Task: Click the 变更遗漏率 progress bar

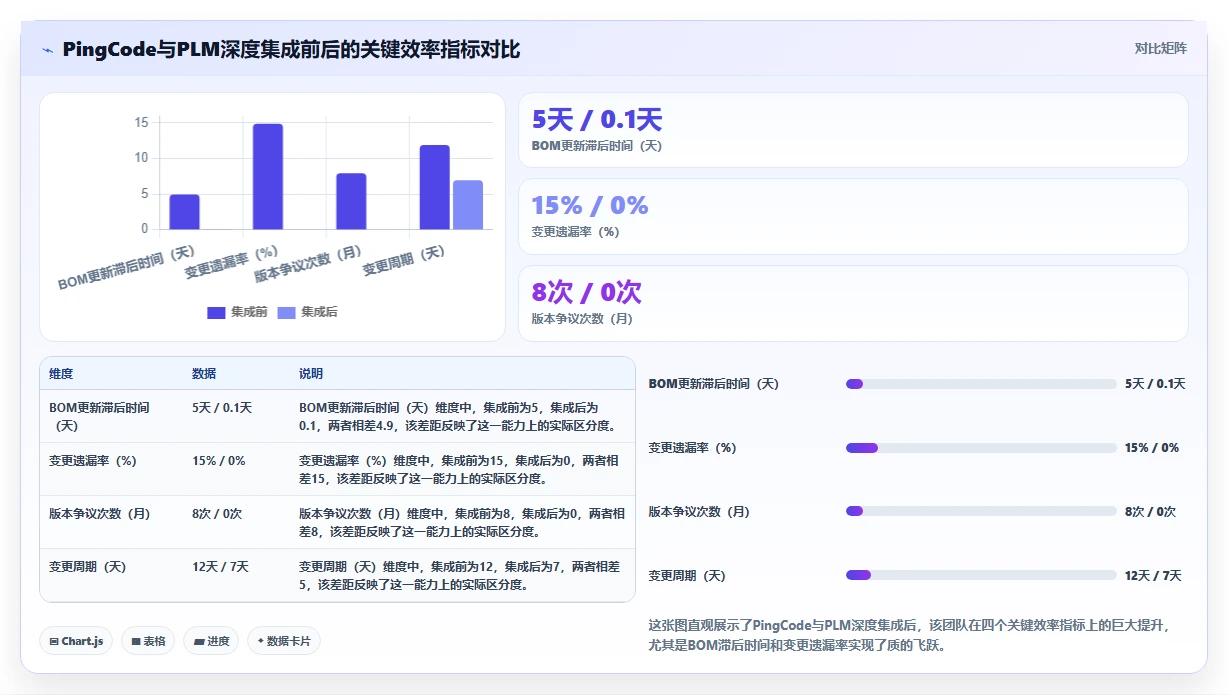Action: click(x=981, y=448)
